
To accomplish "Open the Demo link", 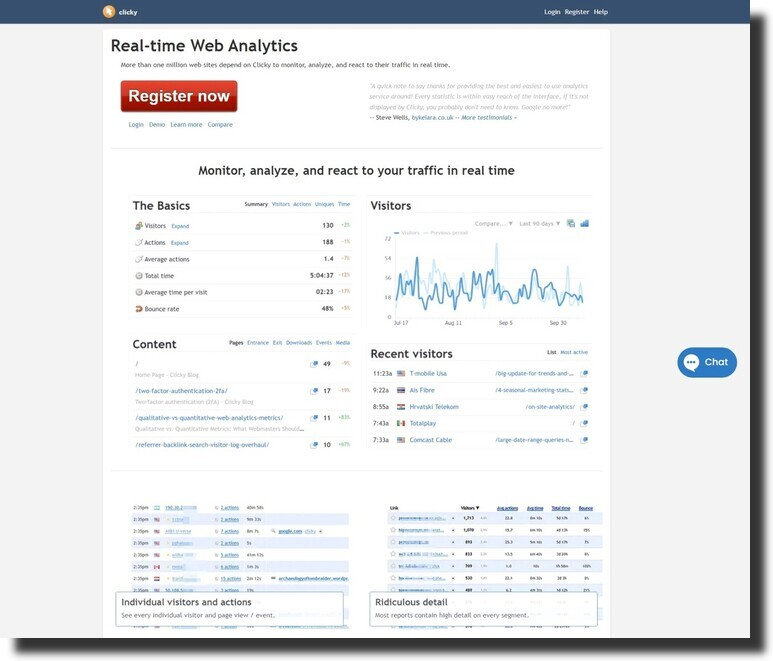I will 157,125.
